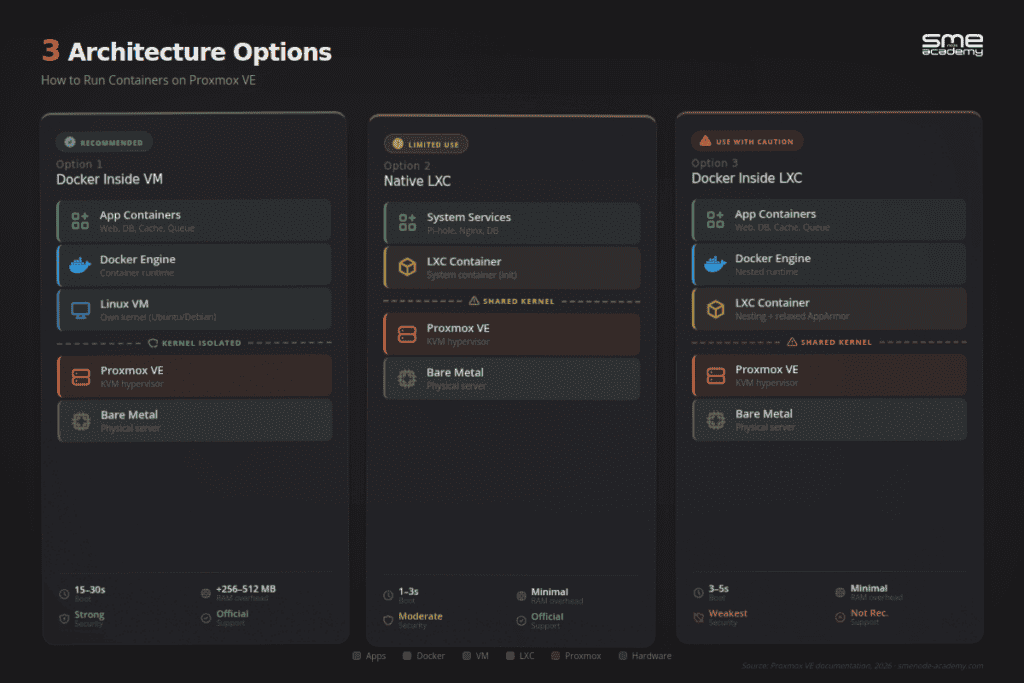Click the Not Rec. support label
This screenshot has width=1024, height=683.
[869, 613]
